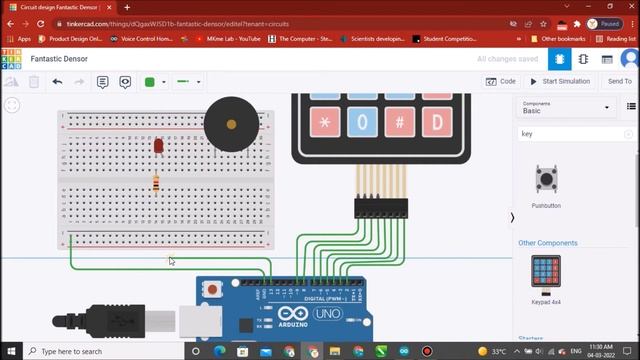Viewport: 640px width, 360px height.
Task: Select the wire type line sample
Action: pos(183,82)
